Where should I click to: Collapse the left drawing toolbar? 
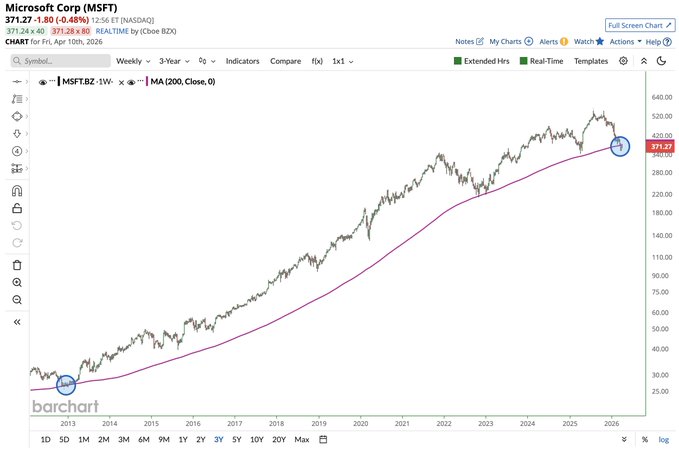17,322
